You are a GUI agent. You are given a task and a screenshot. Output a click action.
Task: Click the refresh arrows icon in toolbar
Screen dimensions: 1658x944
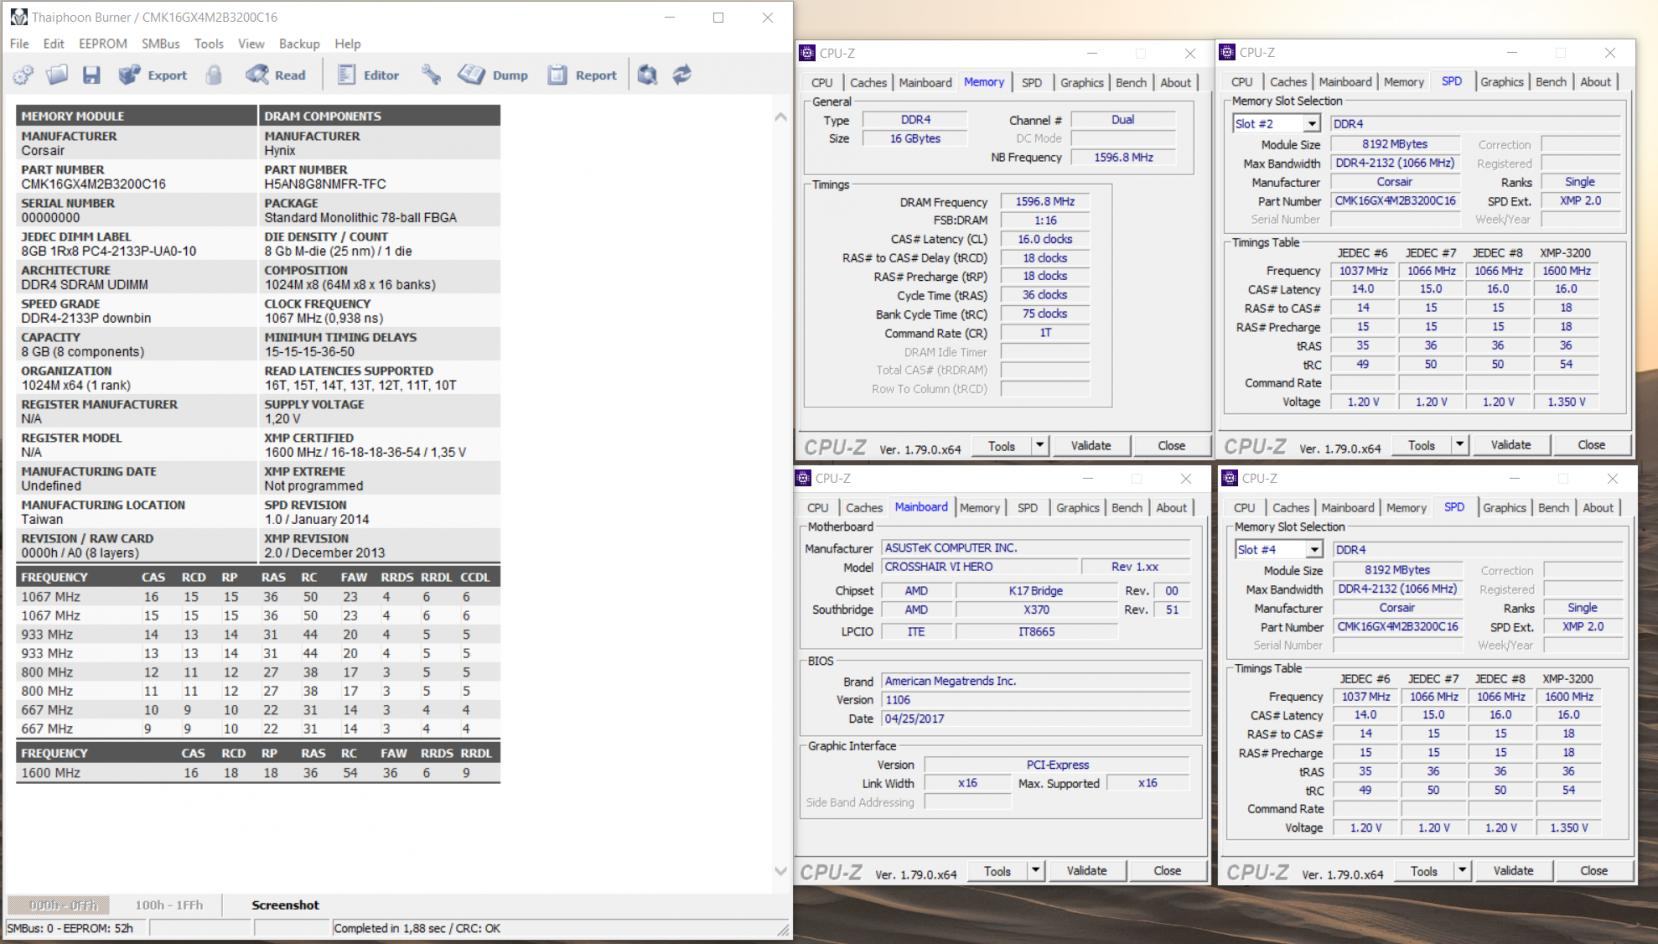682,75
